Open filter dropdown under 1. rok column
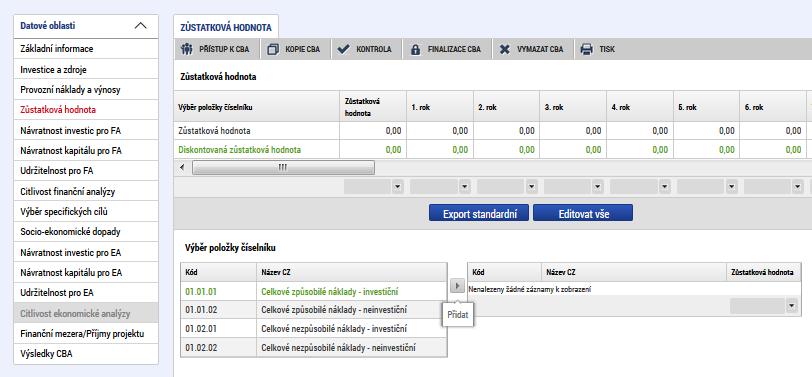Viewport: 812px width, 377px height. pos(464,187)
